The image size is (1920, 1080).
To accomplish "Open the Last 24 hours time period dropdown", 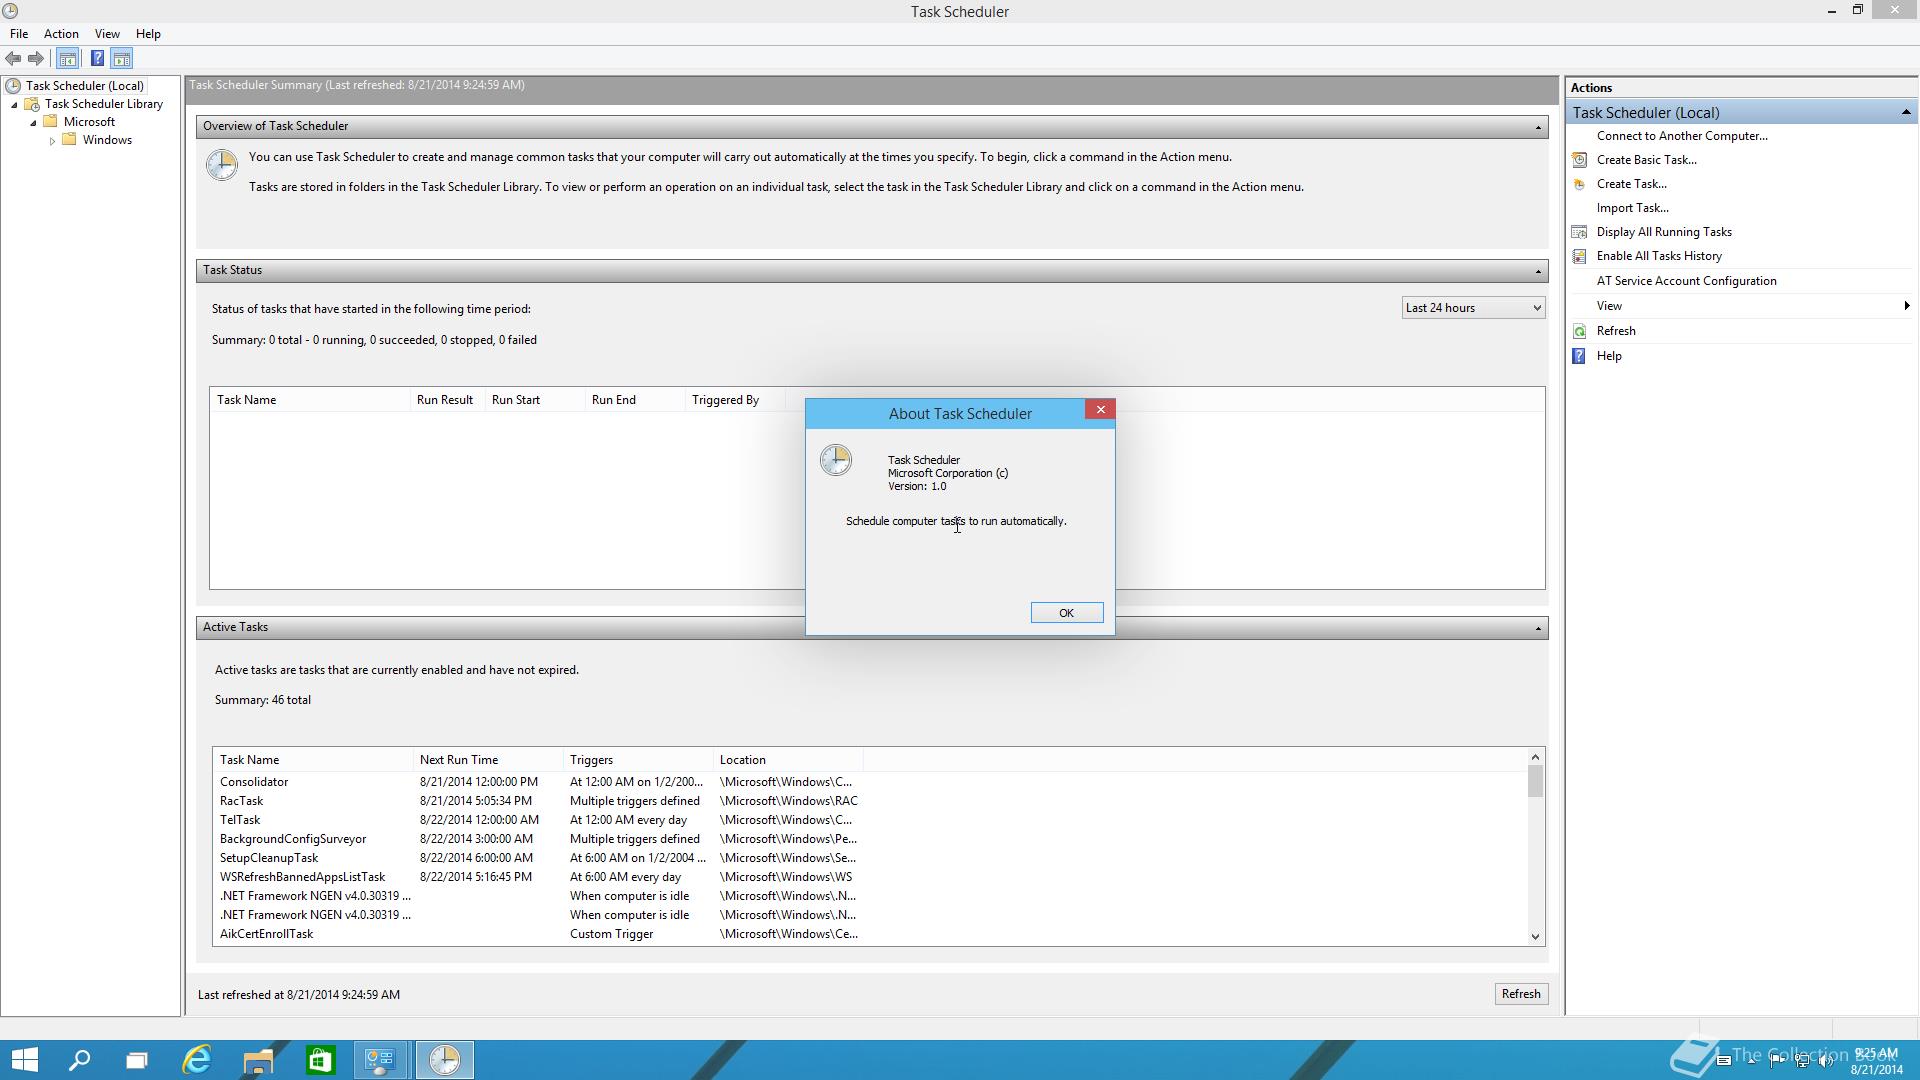I will [1473, 308].
